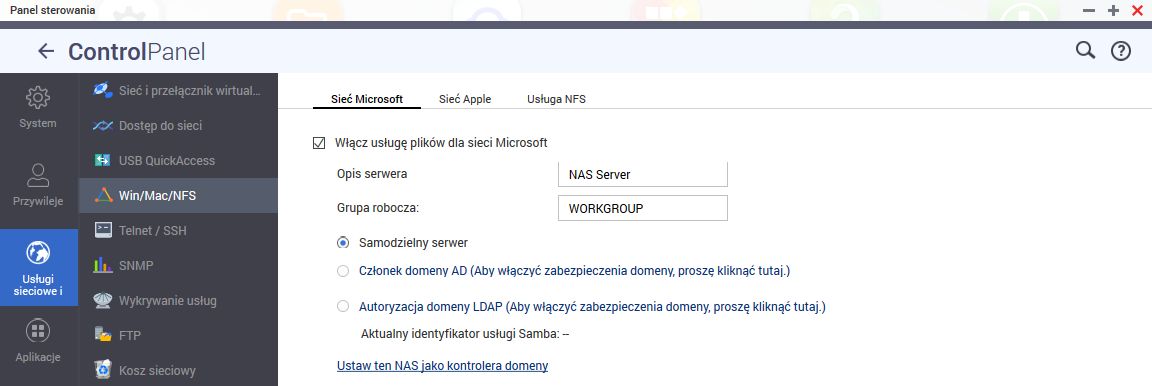Screen dimensions: 1152x386
Task: Click the Win/Mac/NFS triangle icon
Action: click(103, 196)
